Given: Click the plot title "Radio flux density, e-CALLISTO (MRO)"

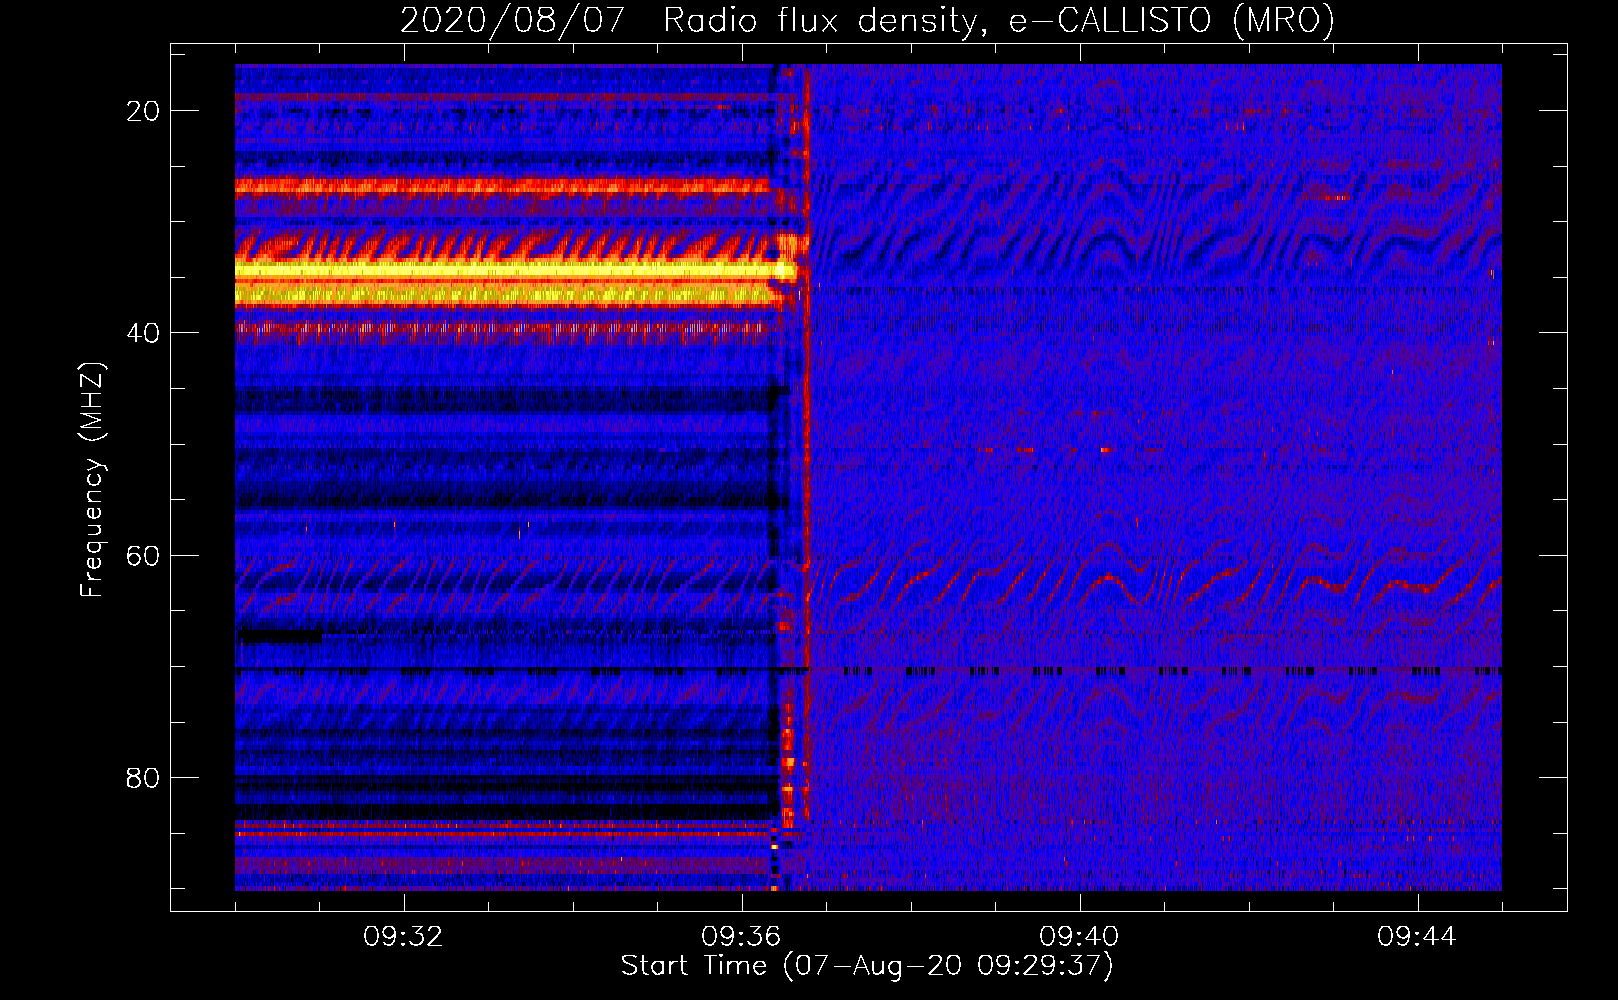Looking at the screenshot, I should click(999, 20).
